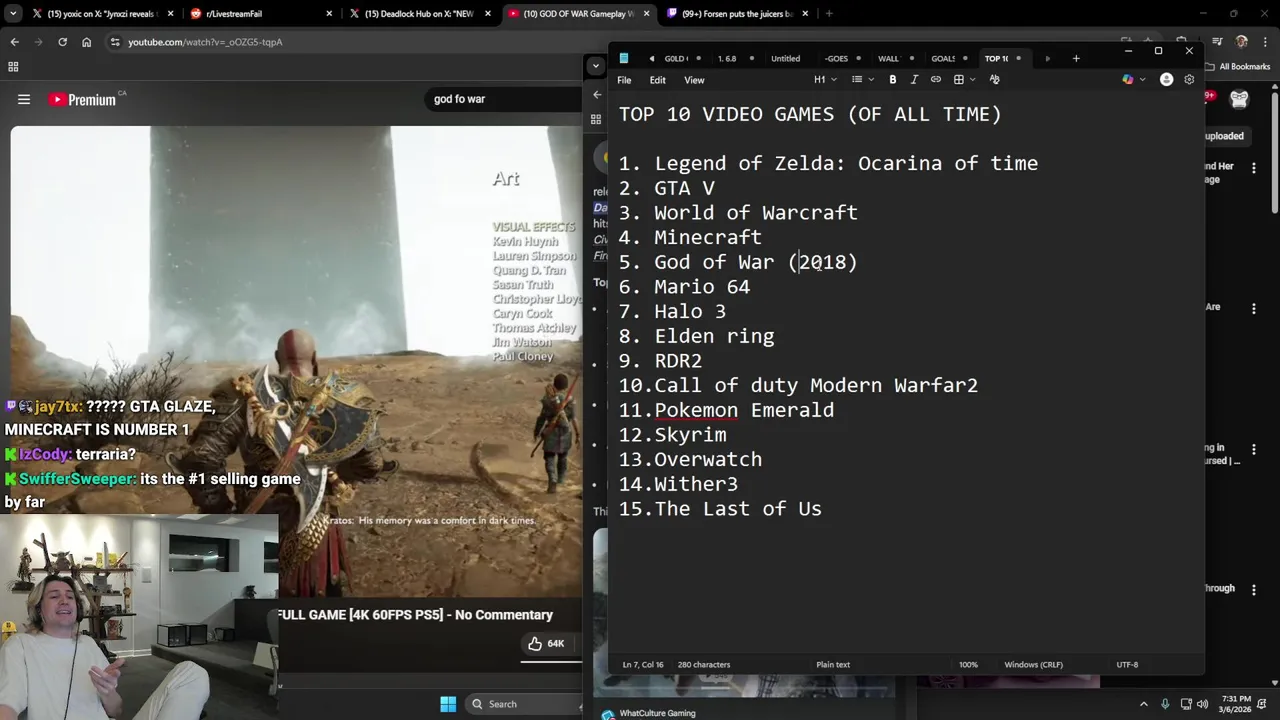The image size is (1280, 720).
Task: Add a new Notepad tab
Action: pos(1076,58)
